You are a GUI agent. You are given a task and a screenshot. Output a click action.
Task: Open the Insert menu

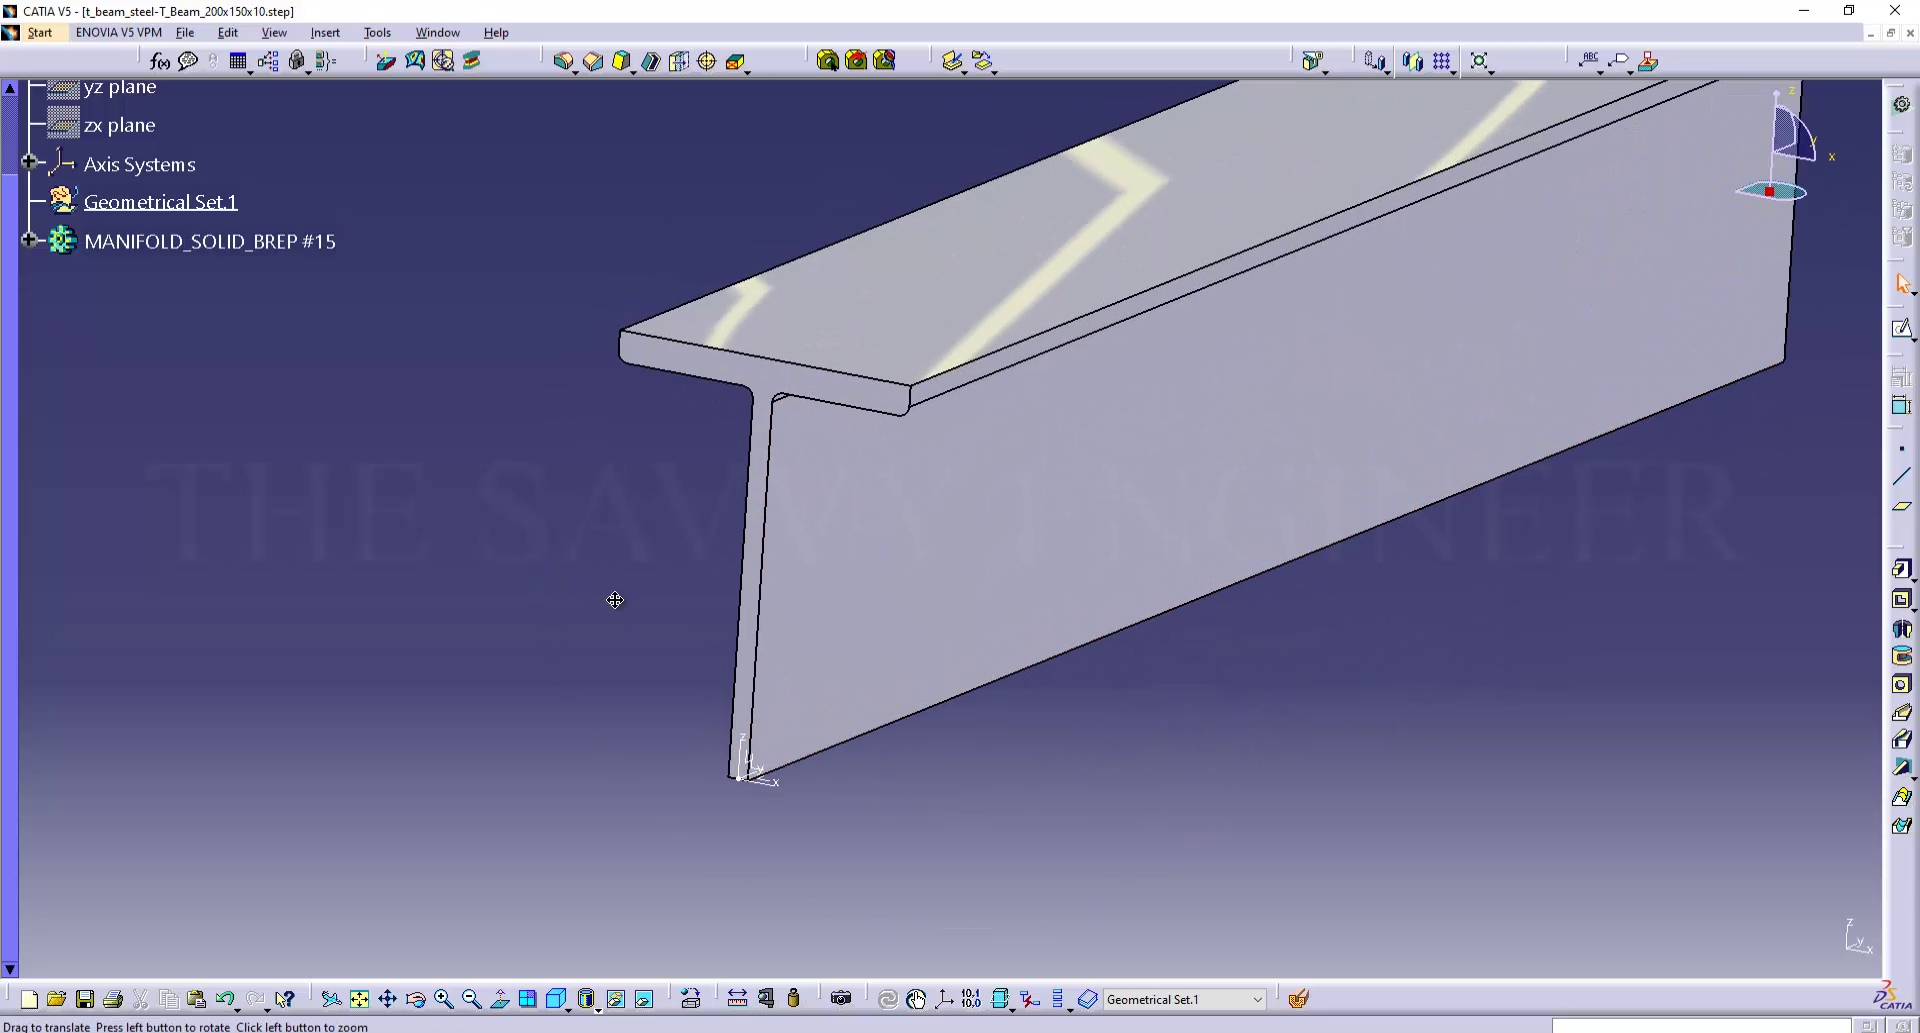pos(325,33)
